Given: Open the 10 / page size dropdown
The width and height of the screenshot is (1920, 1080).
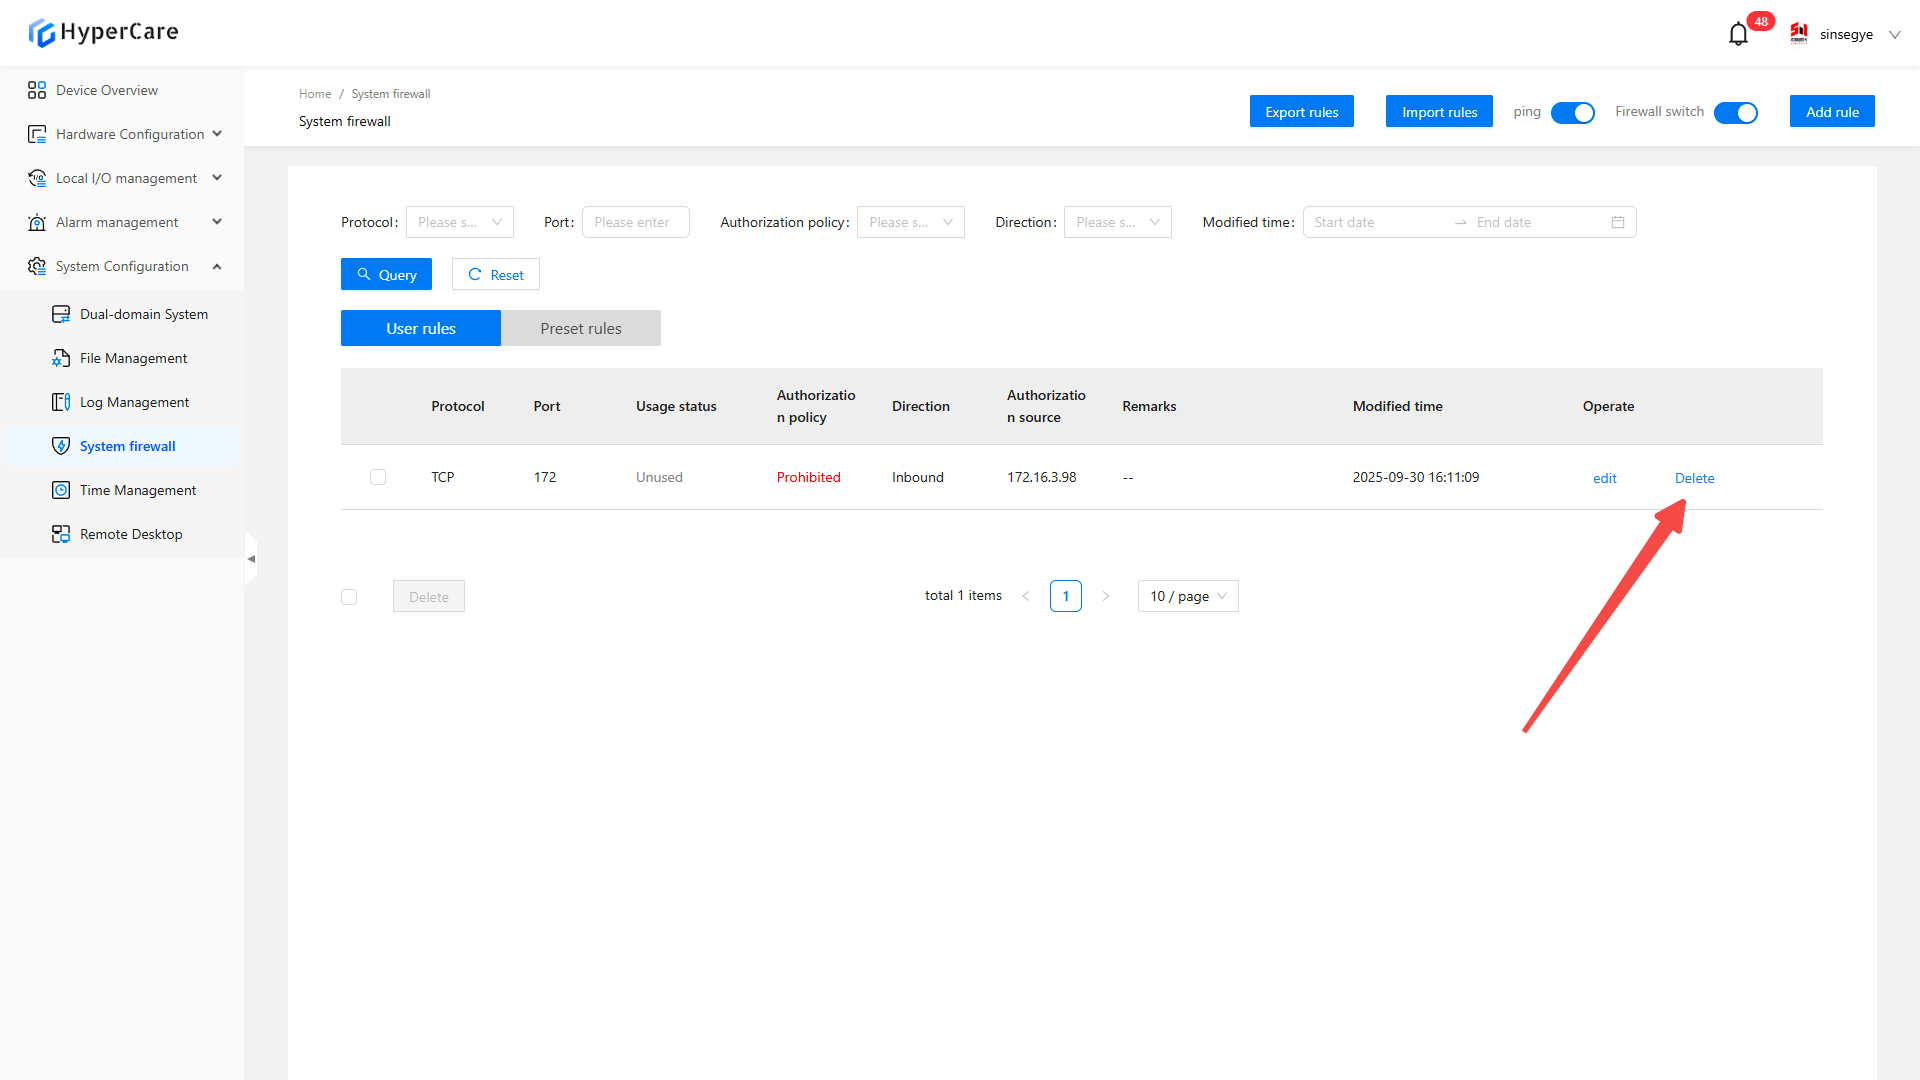Looking at the screenshot, I should tap(1187, 596).
